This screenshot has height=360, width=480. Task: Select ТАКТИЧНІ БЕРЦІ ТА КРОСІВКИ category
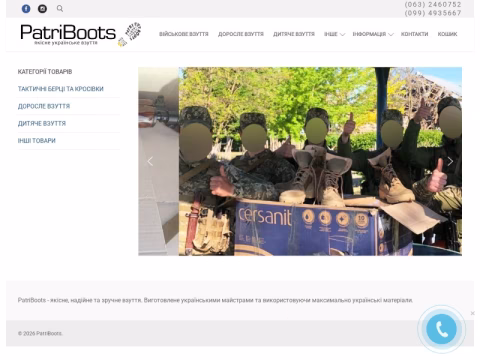click(61, 89)
